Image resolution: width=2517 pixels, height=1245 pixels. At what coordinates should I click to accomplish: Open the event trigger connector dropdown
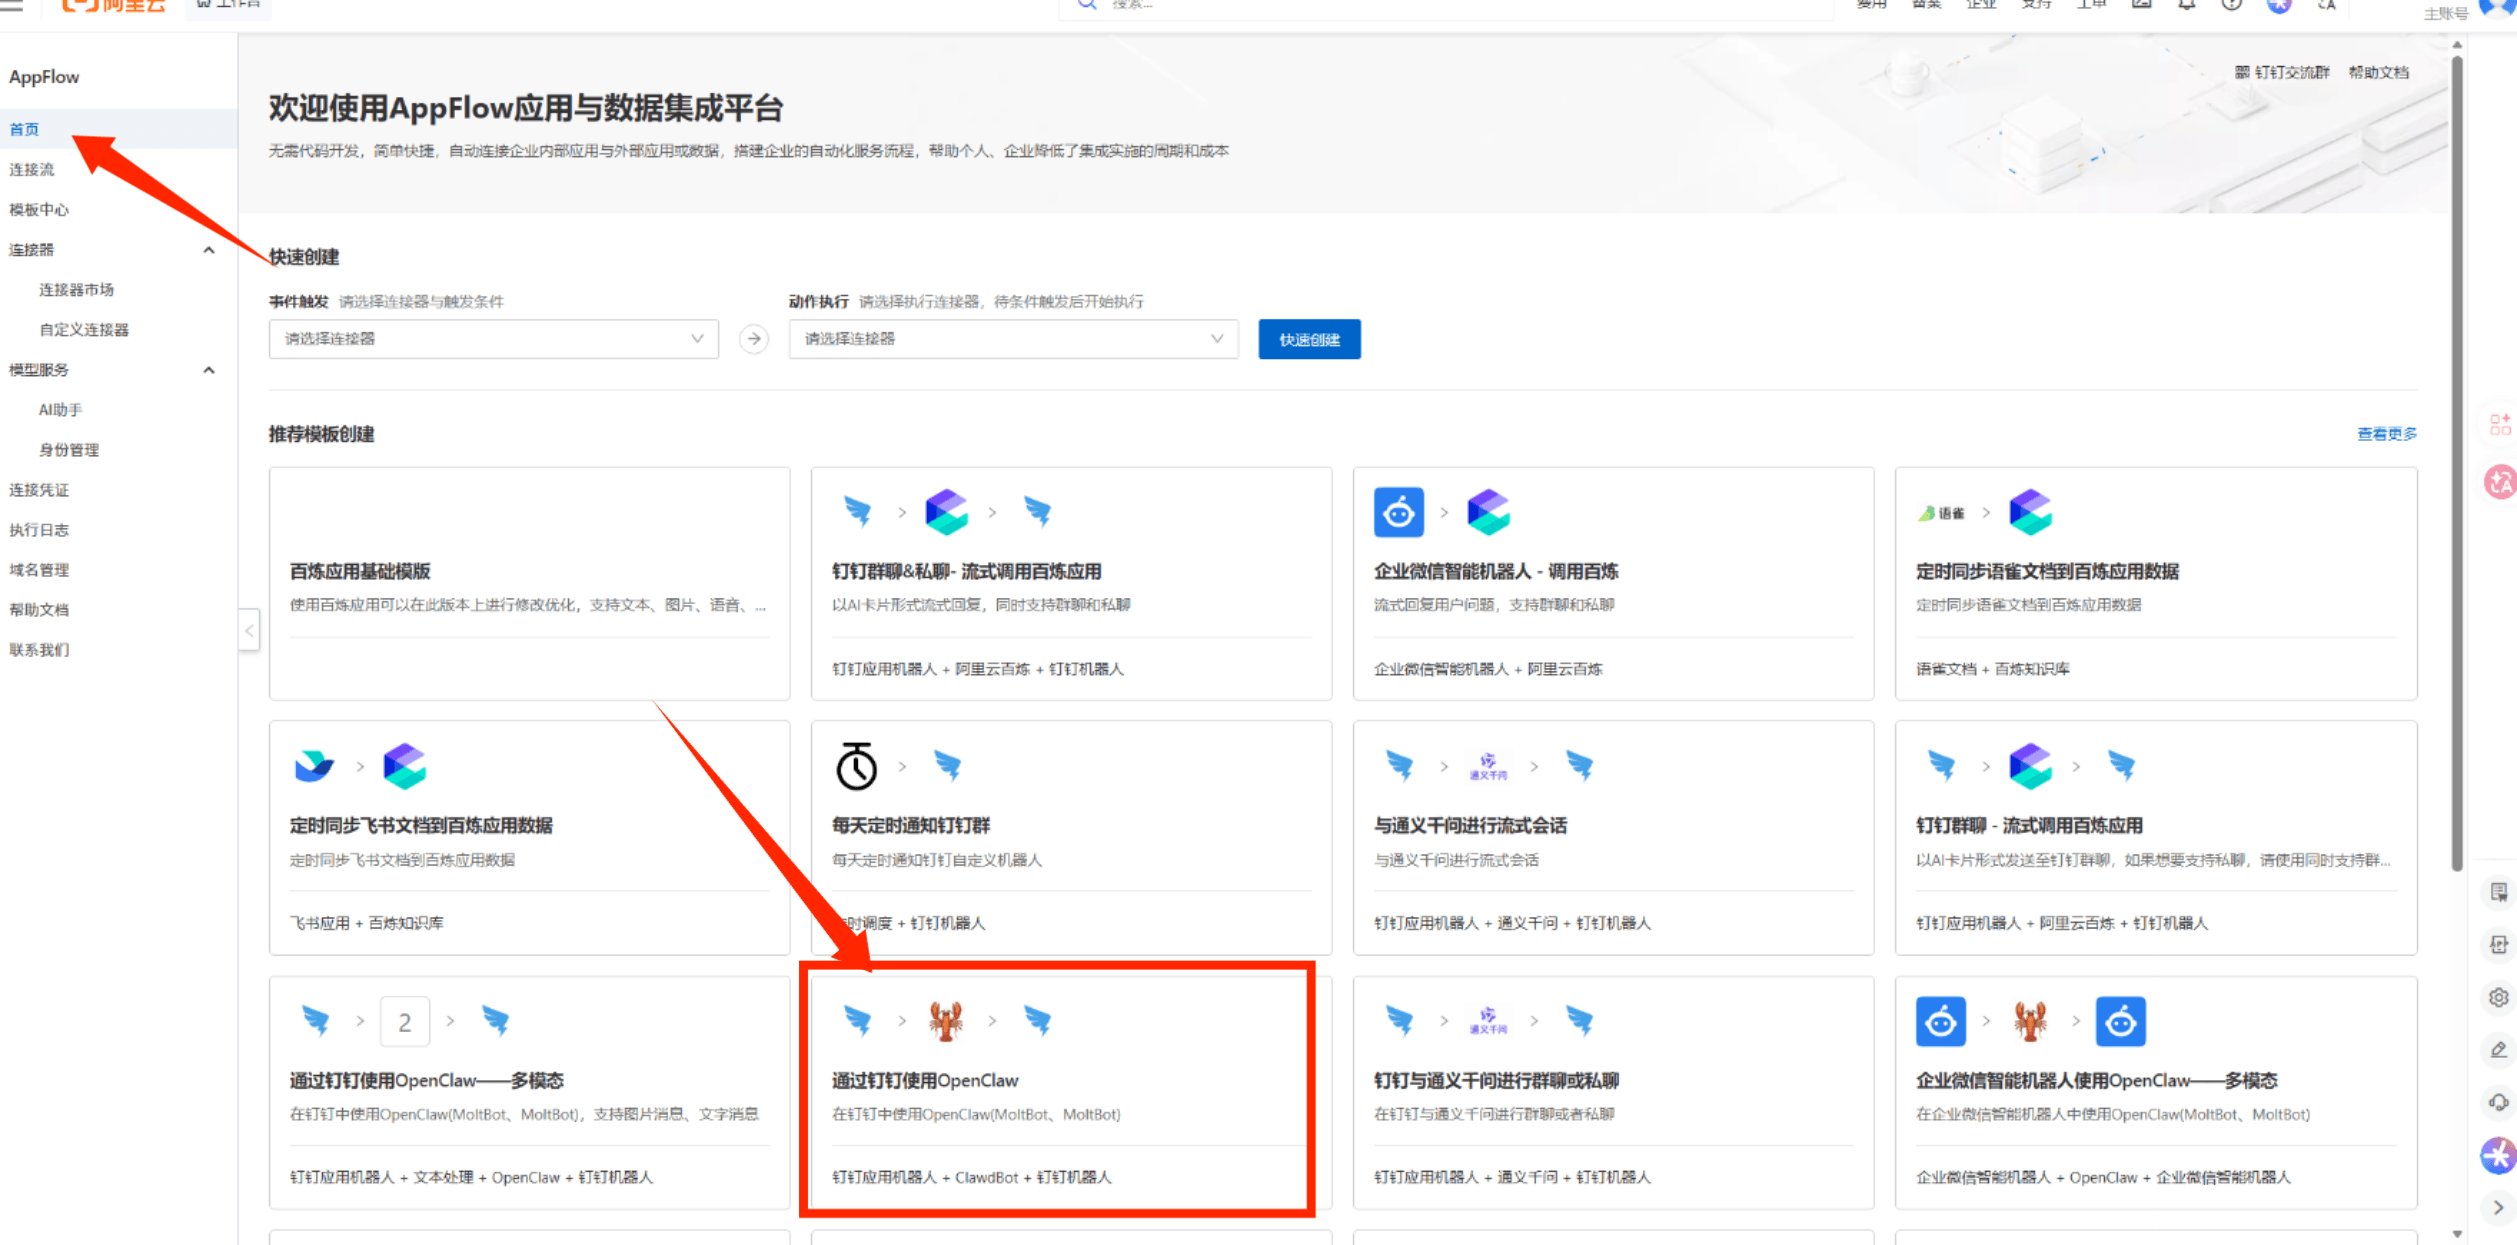[493, 339]
